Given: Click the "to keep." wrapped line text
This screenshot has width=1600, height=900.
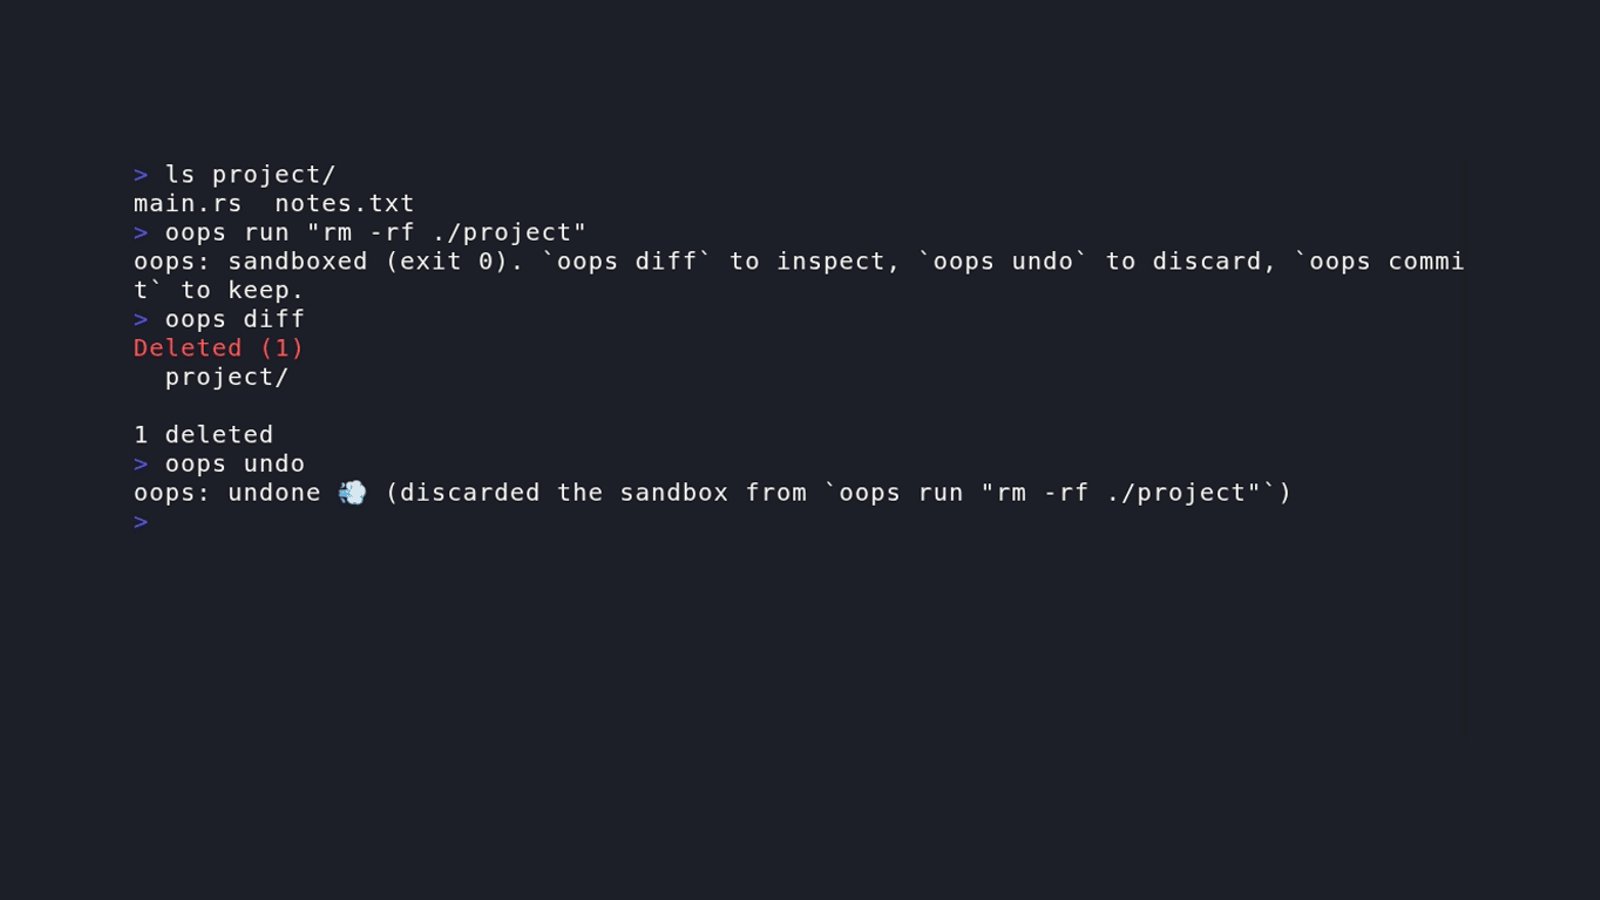Looking at the screenshot, I should 242,291.
